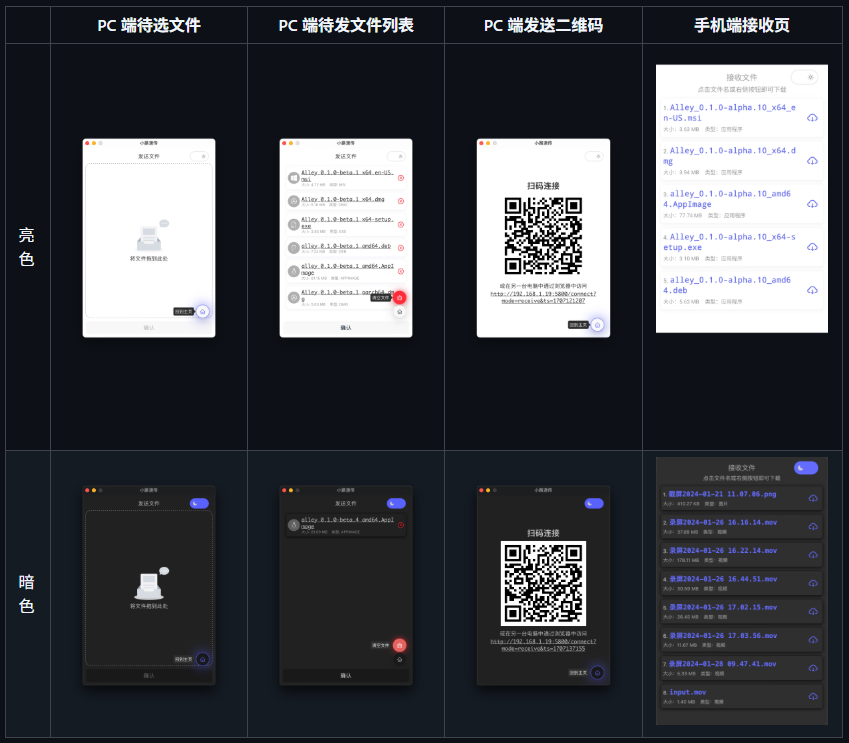Open the connect URL link in dark QR window
This screenshot has height=743, width=849.
543,644
